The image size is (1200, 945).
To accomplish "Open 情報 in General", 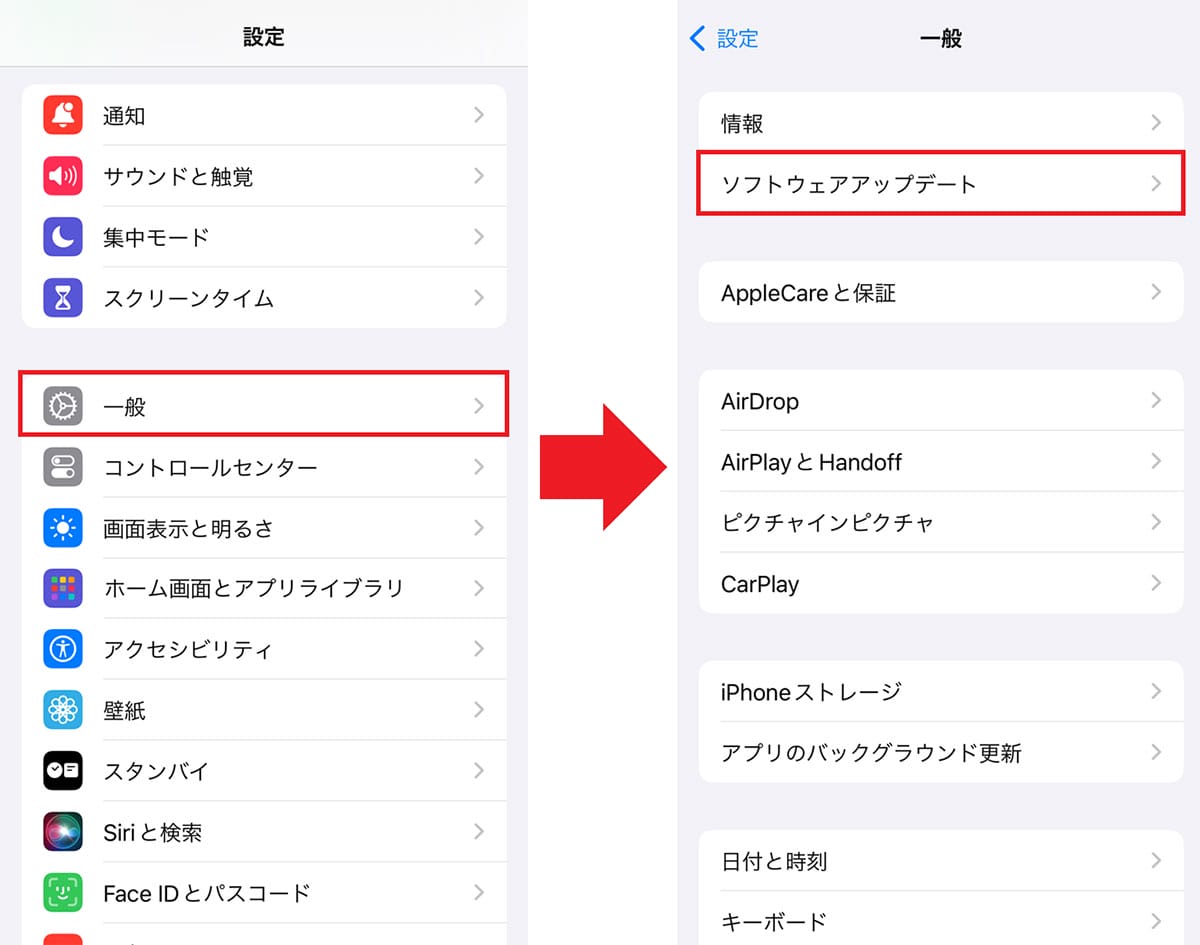I will (941, 123).
